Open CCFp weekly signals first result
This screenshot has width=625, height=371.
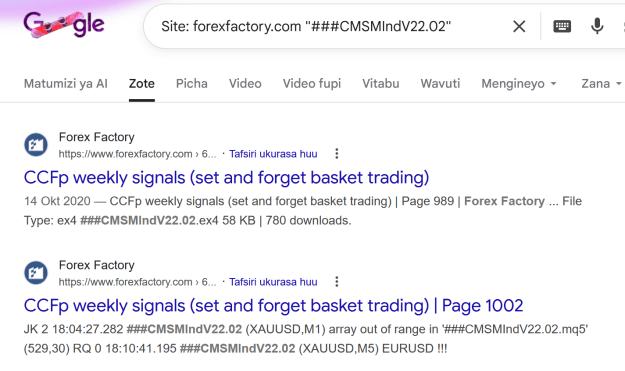click(226, 178)
